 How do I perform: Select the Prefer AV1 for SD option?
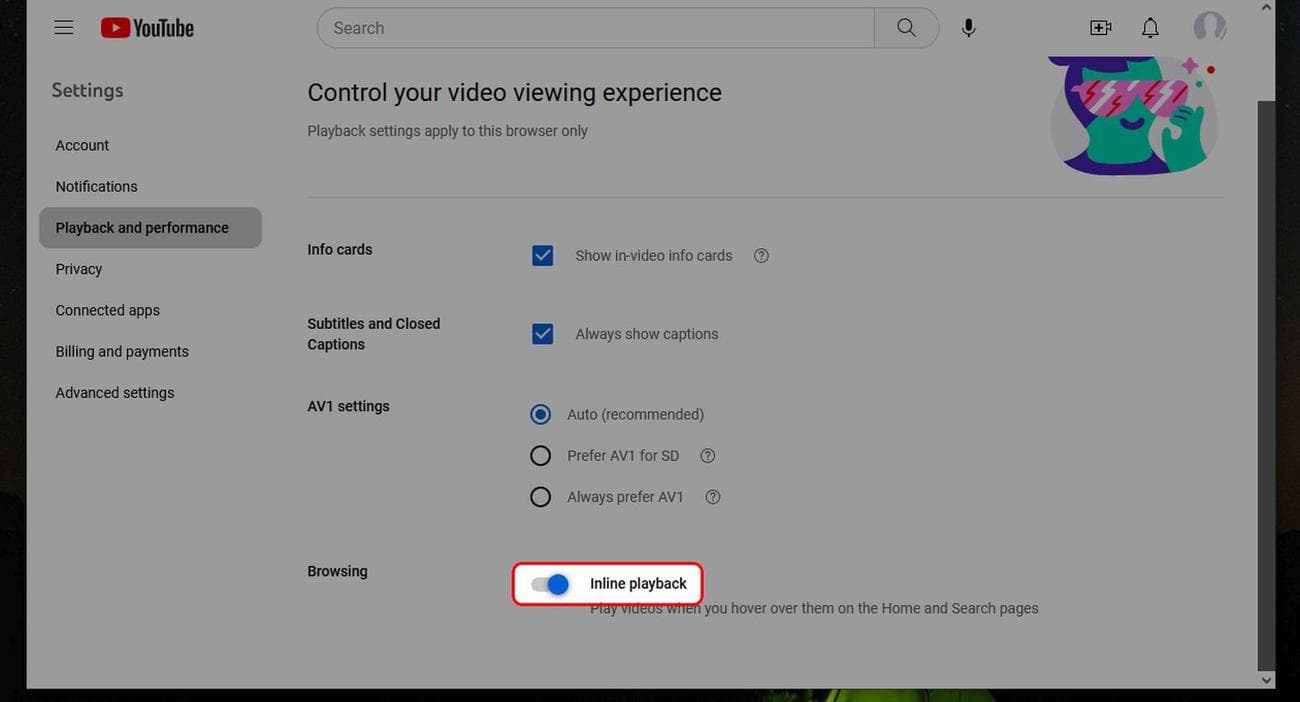pyautogui.click(x=540, y=455)
